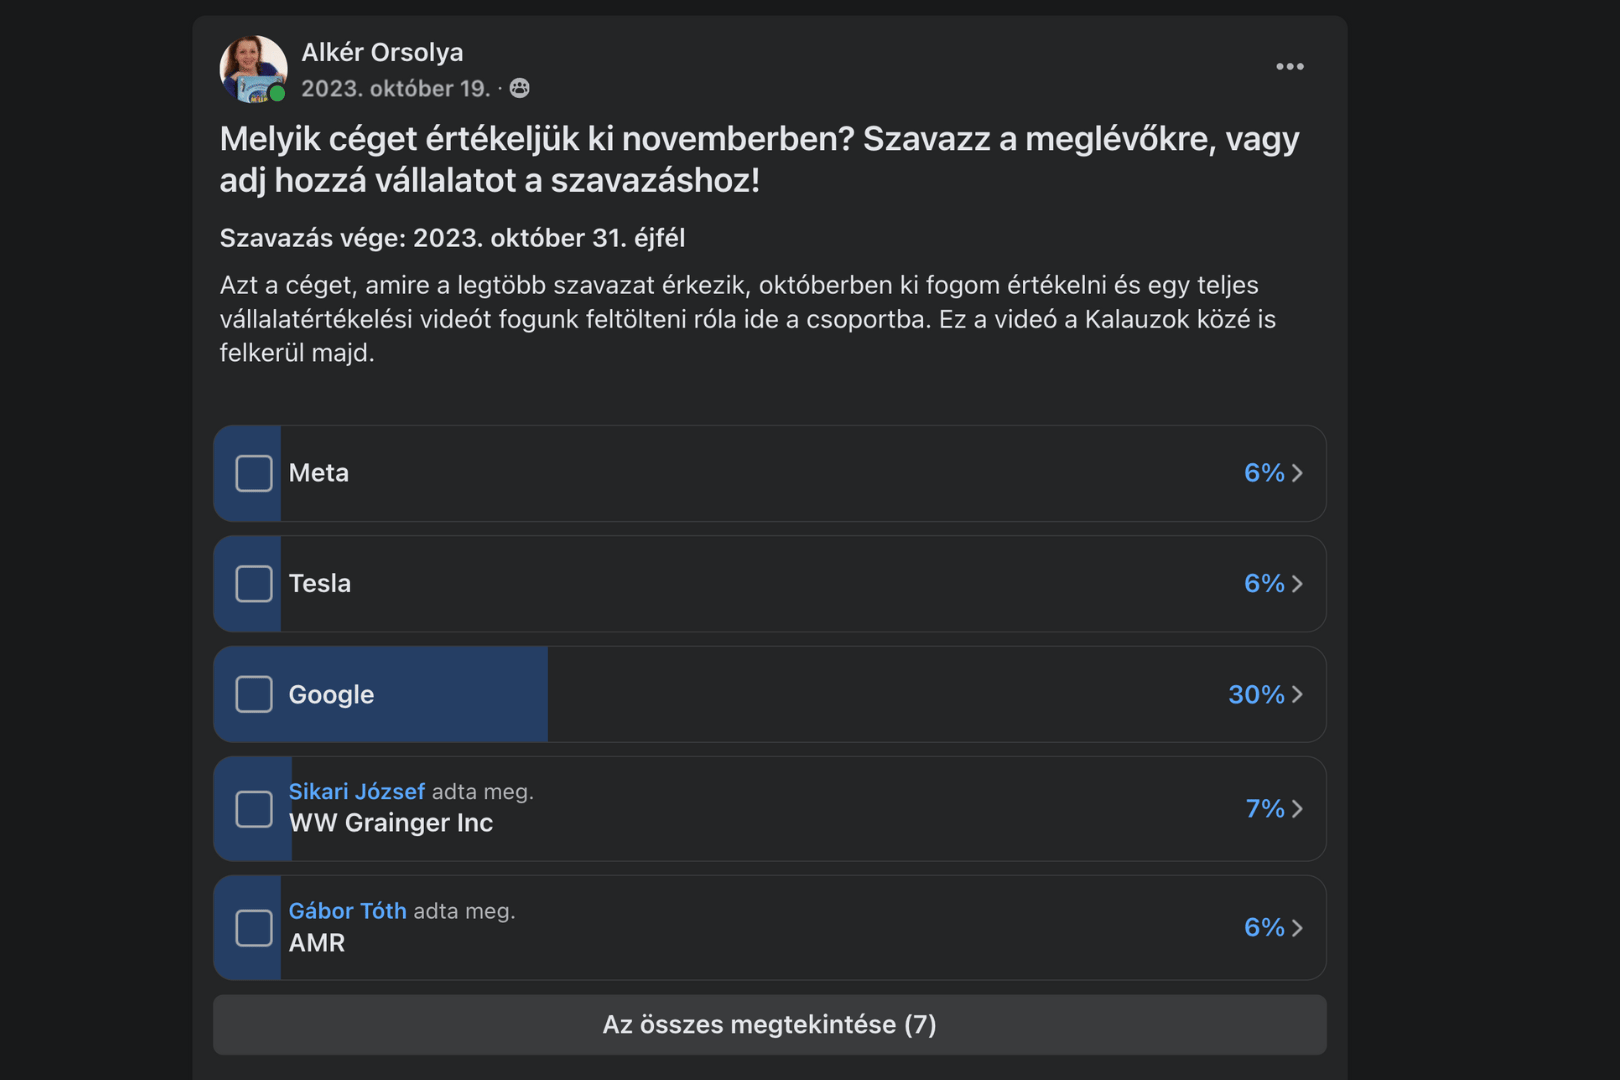Tick the AMR option checkbox

click(254, 928)
